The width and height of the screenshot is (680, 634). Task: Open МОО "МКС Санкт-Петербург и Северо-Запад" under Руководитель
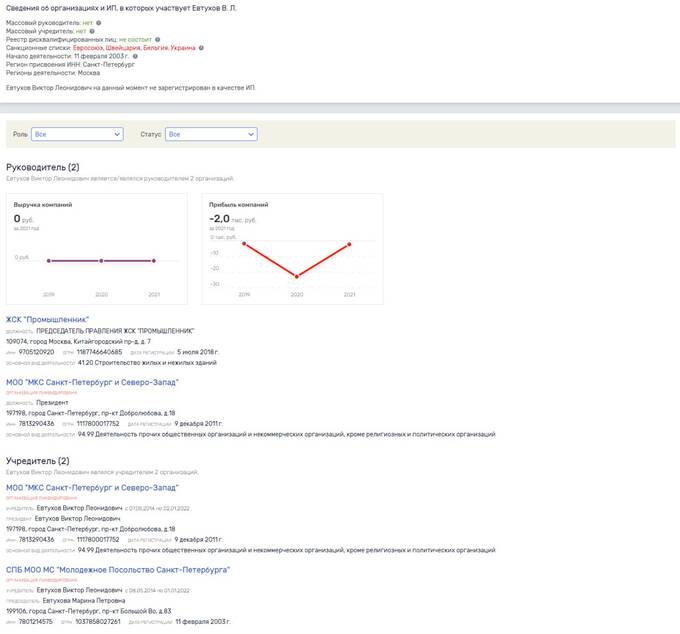(92, 381)
